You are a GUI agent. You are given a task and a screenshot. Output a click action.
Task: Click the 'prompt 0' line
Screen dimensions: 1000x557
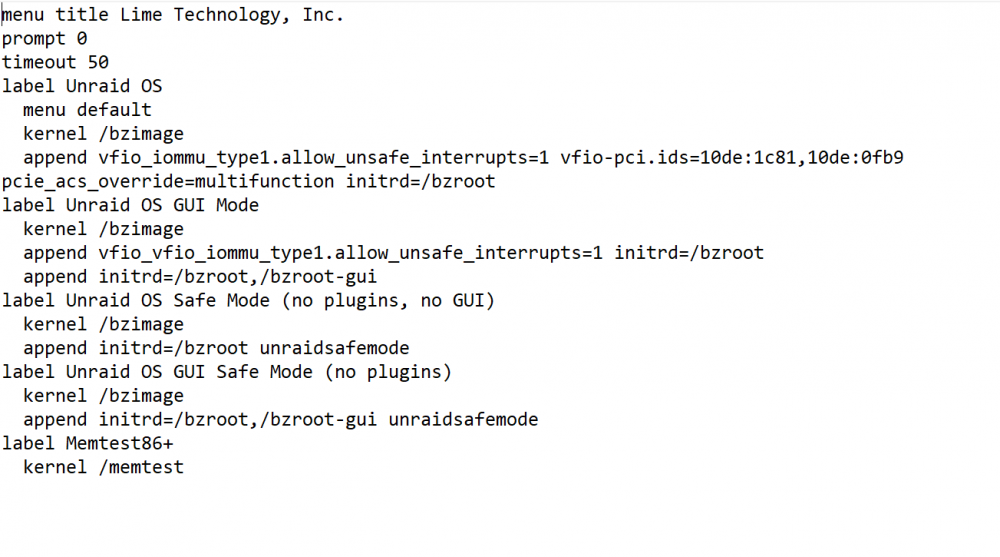coord(45,39)
